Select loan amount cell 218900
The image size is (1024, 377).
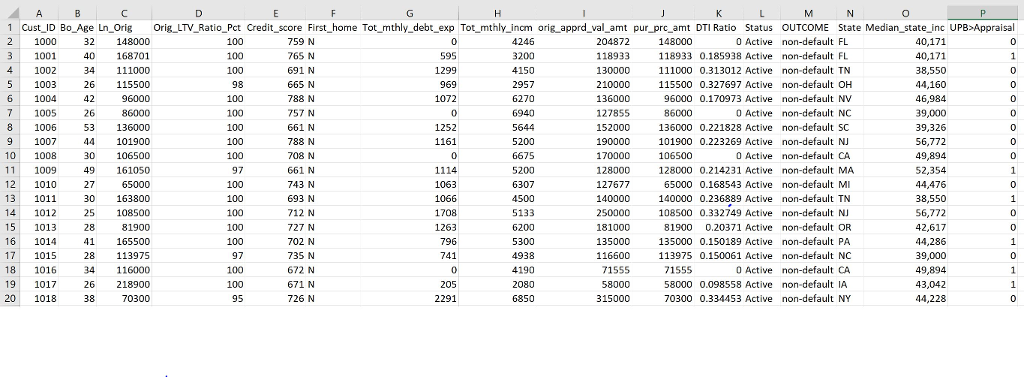tap(125, 284)
